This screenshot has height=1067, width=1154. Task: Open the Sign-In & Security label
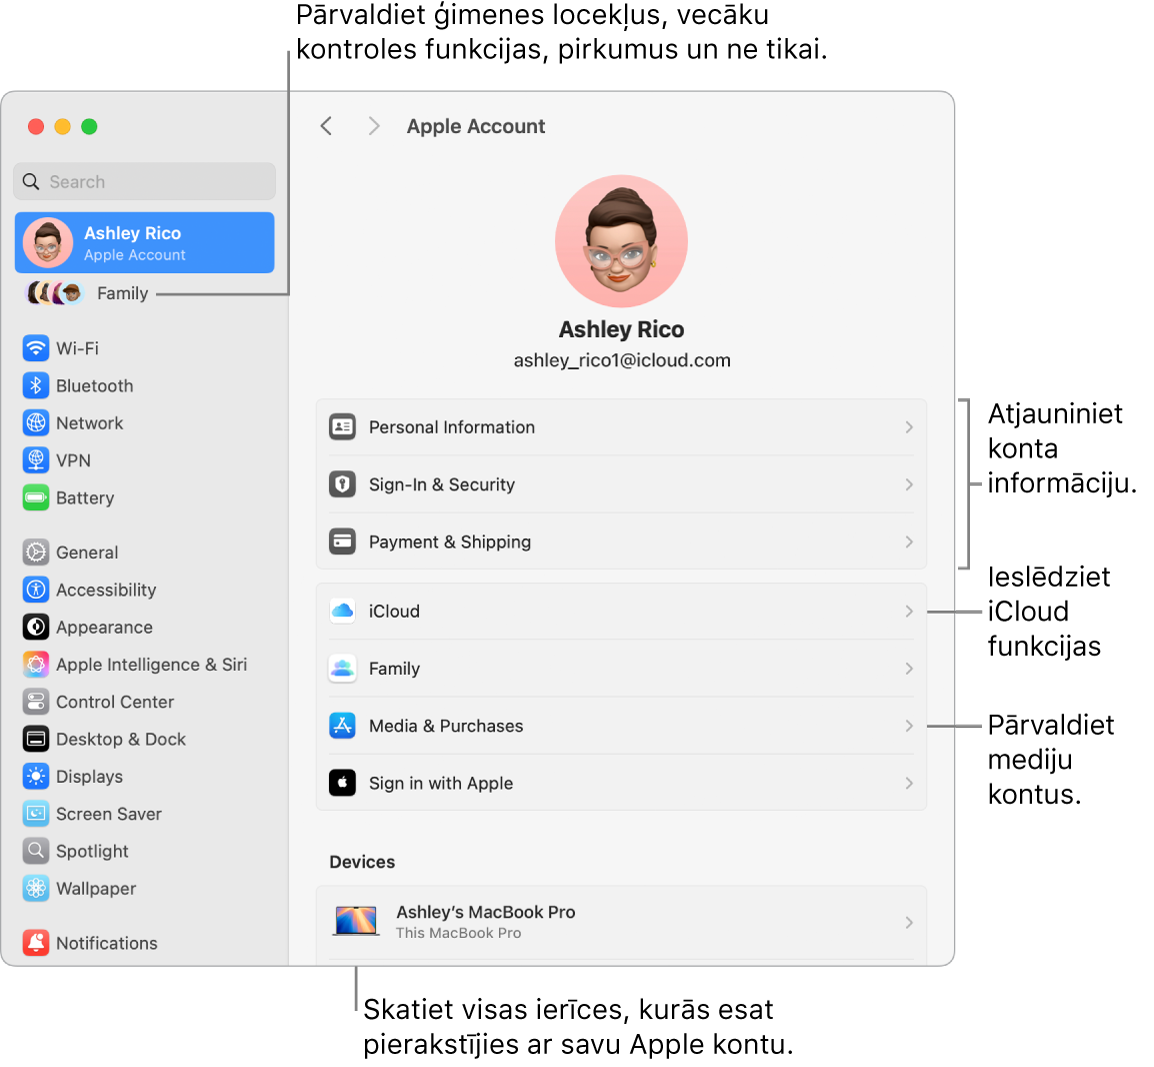[442, 485]
